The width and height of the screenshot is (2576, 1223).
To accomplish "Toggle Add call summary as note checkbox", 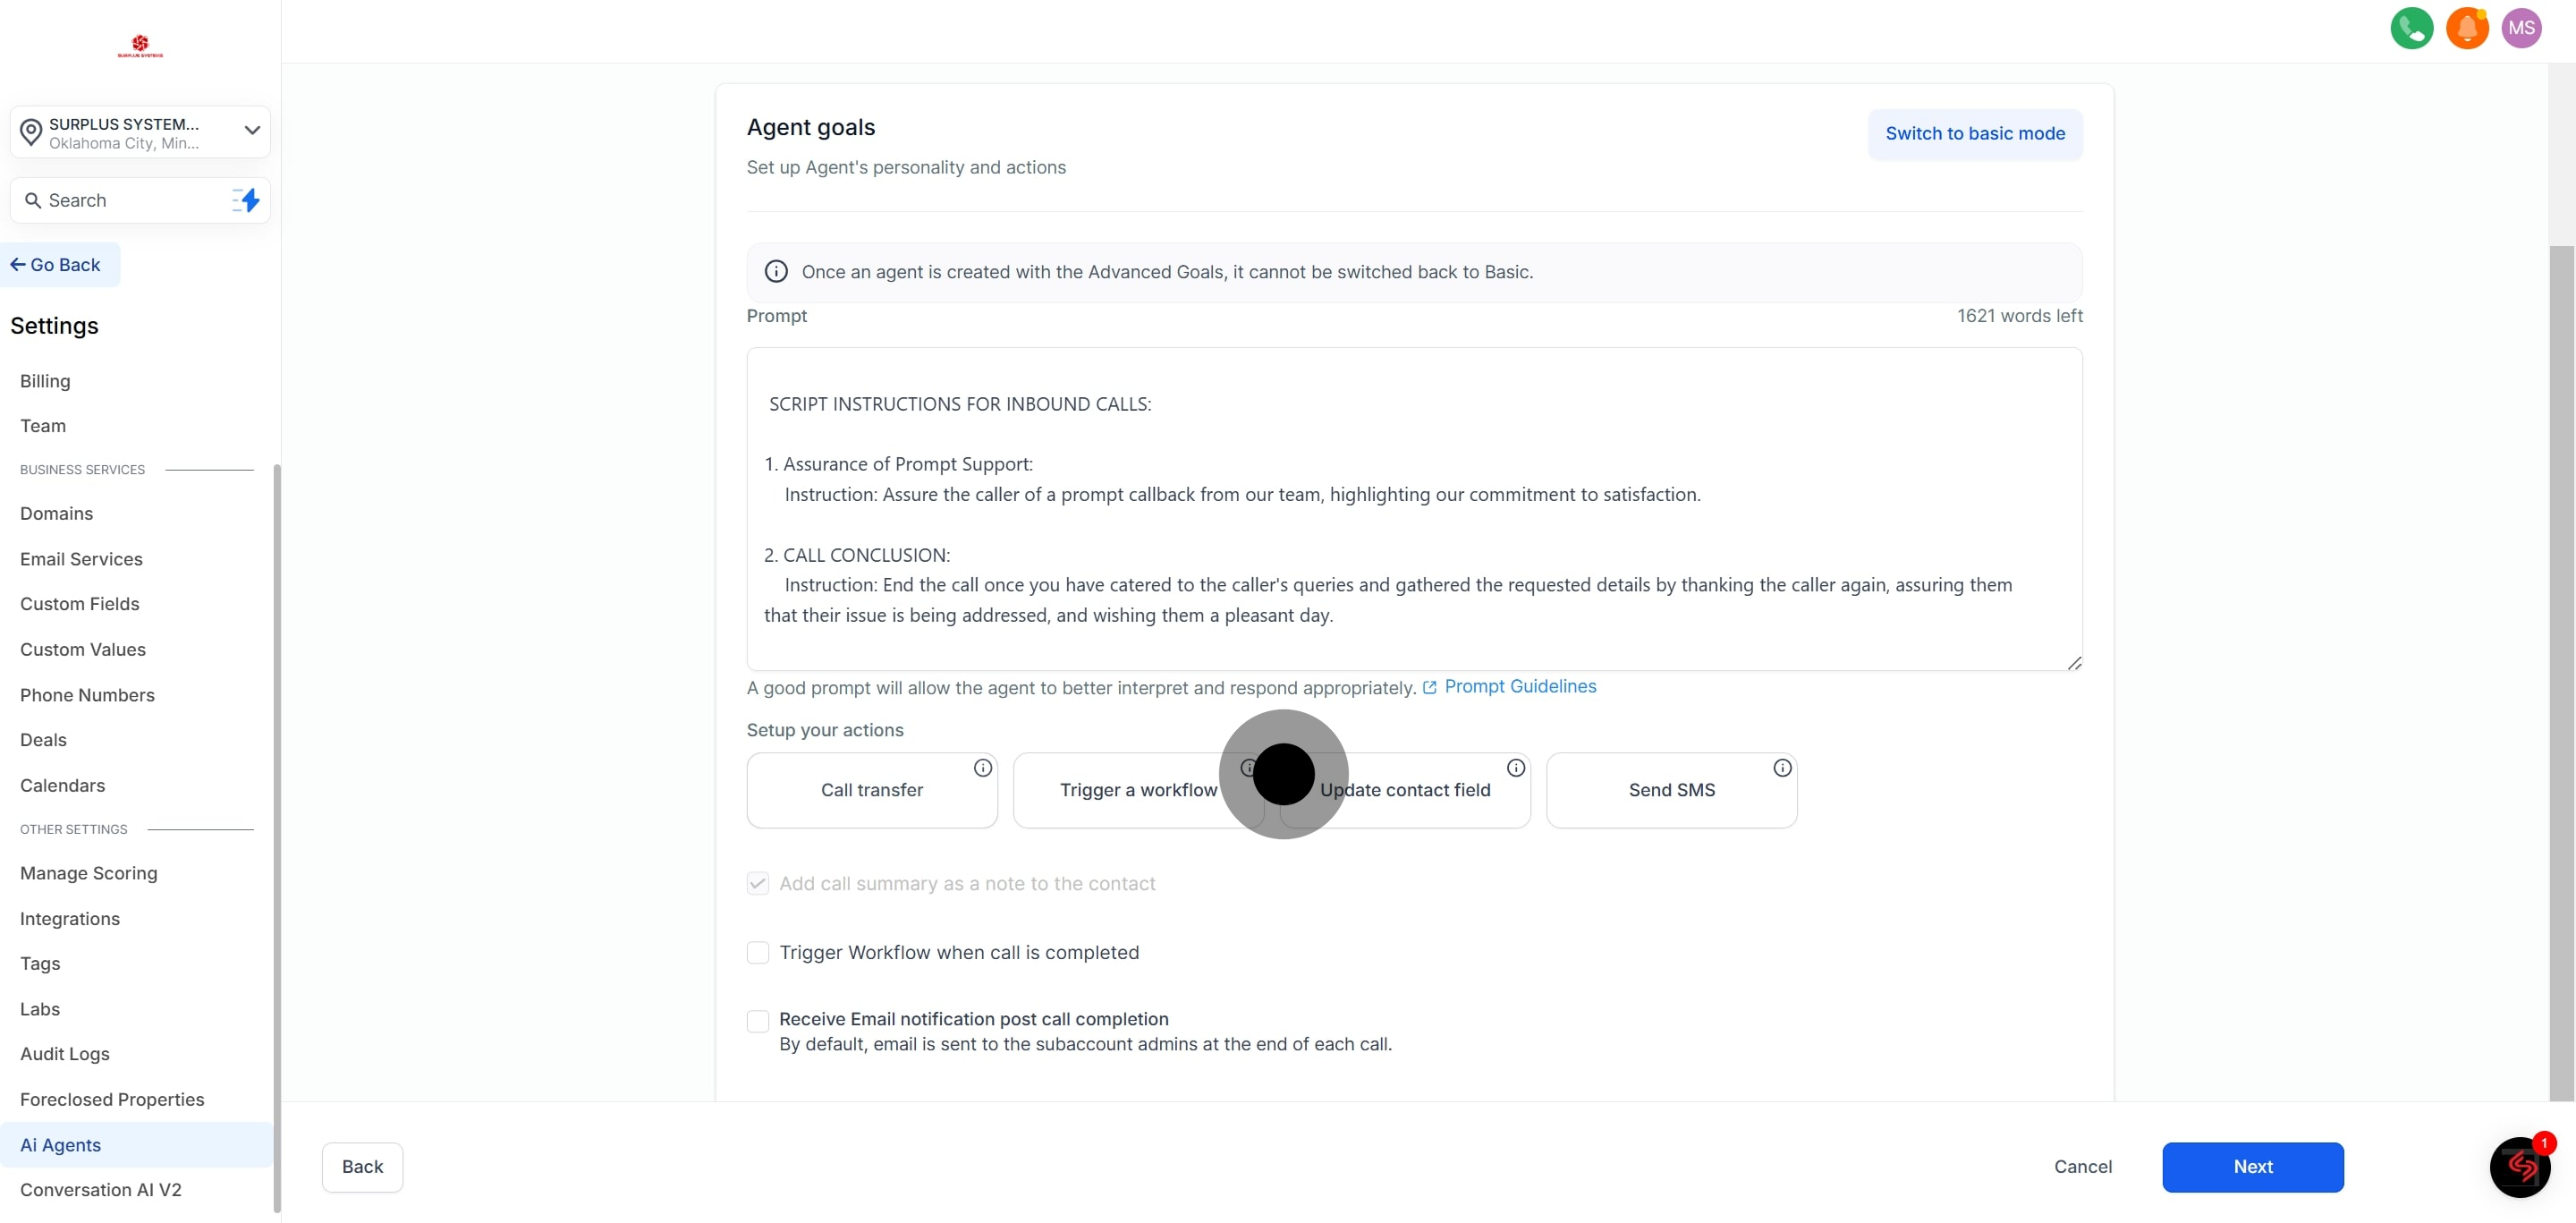I will point(758,883).
